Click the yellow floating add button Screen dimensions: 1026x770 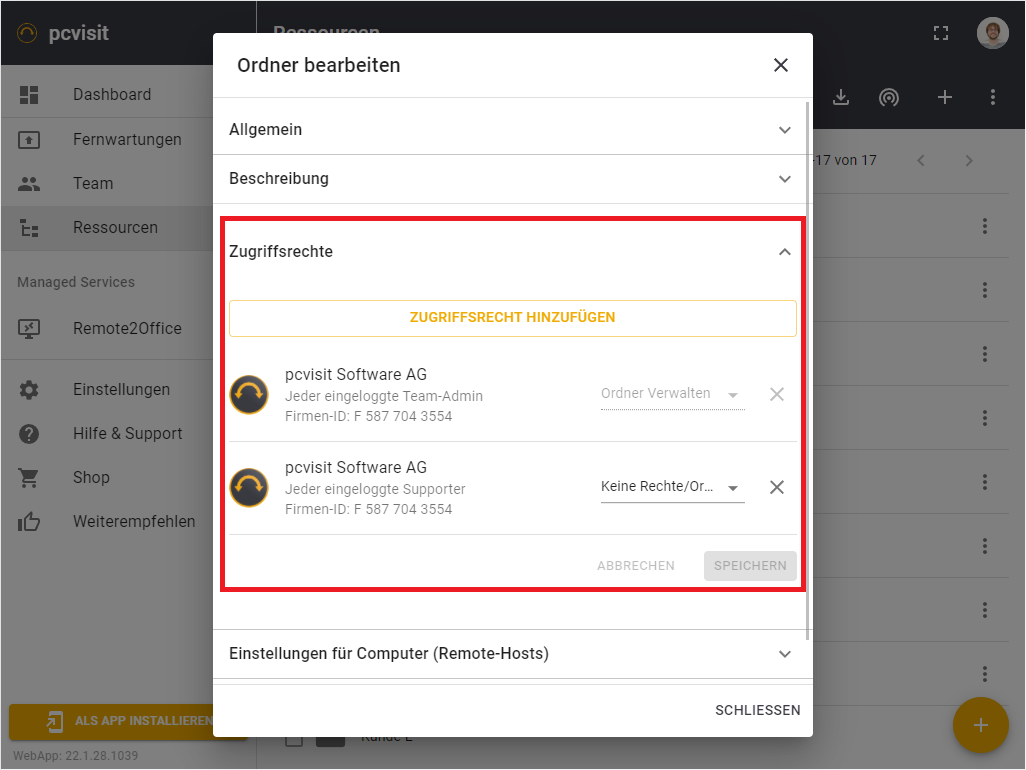click(980, 725)
